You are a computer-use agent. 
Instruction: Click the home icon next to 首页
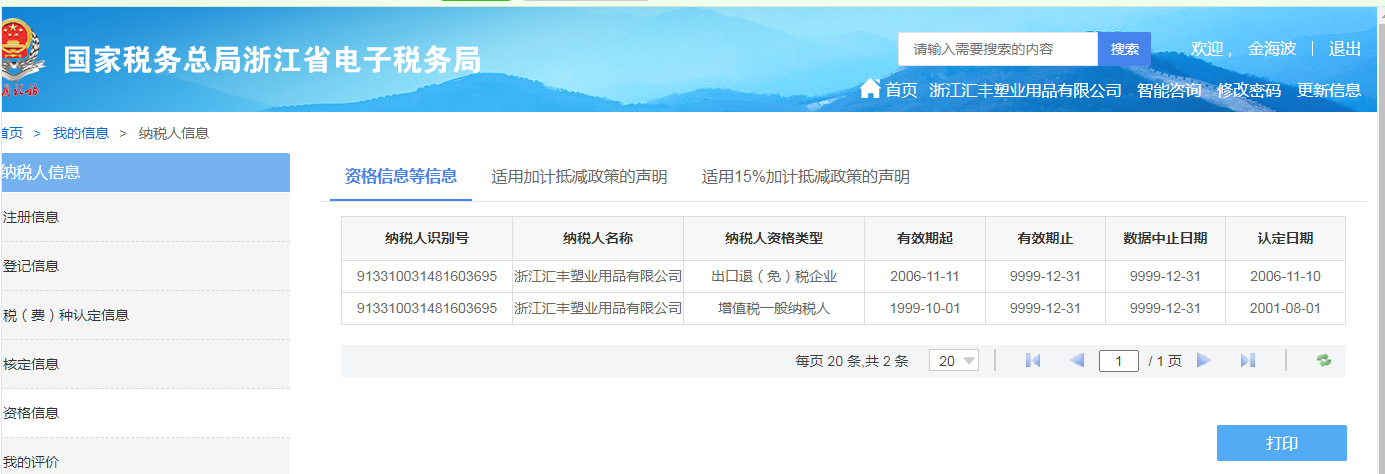[870, 90]
